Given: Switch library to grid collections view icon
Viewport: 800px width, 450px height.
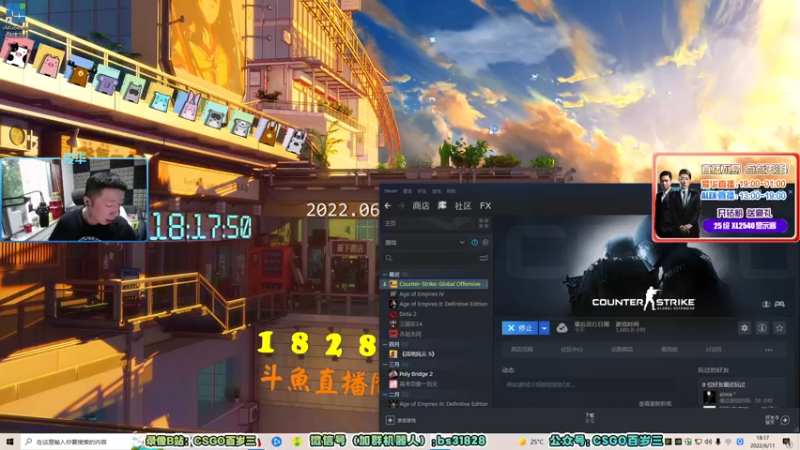Looking at the screenshot, I should pos(484,223).
